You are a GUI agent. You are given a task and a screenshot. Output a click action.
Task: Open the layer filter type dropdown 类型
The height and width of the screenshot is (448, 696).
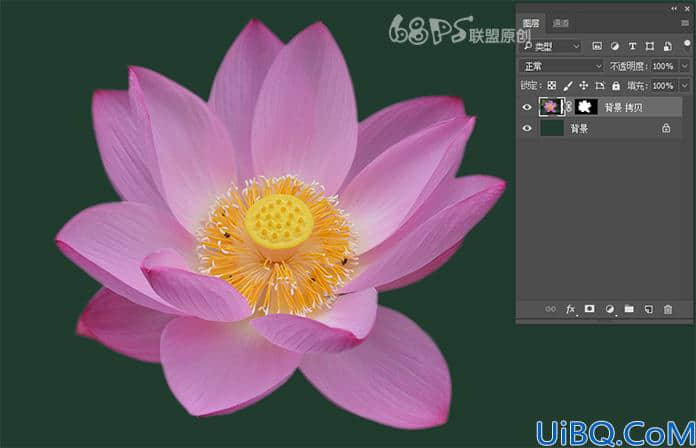[552, 46]
